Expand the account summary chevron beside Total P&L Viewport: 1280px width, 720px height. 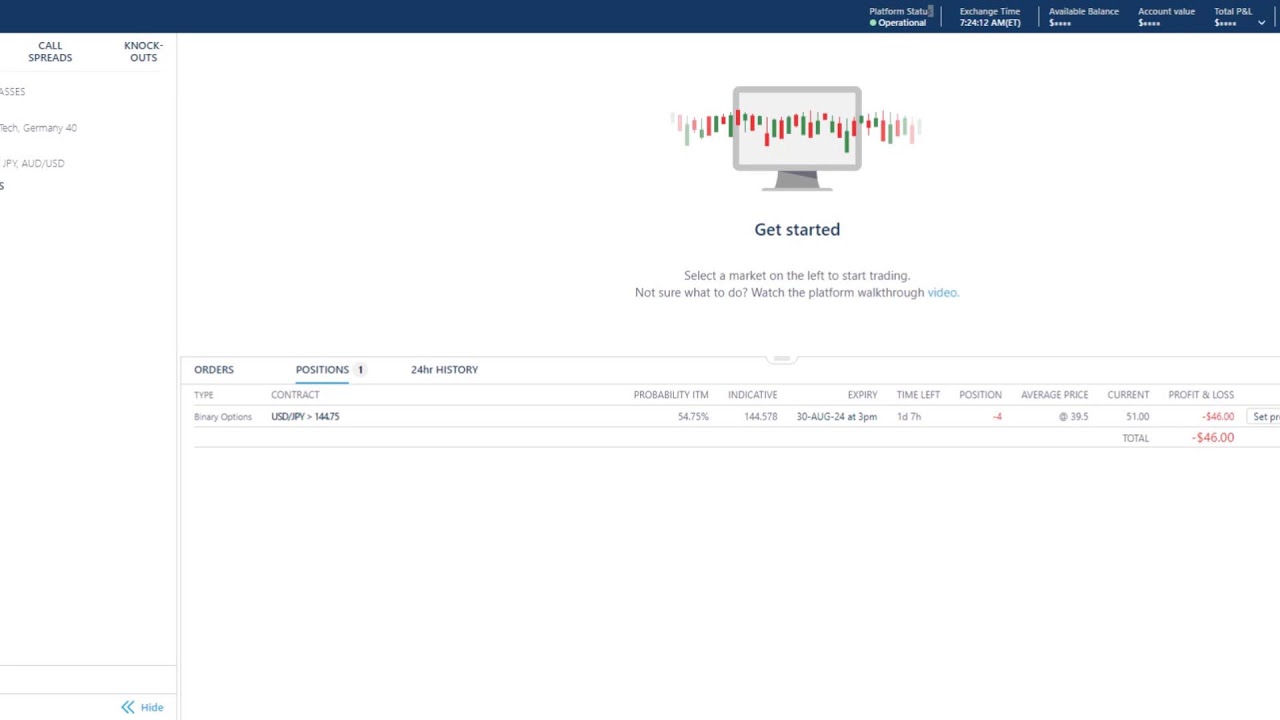[x=1261, y=23]
